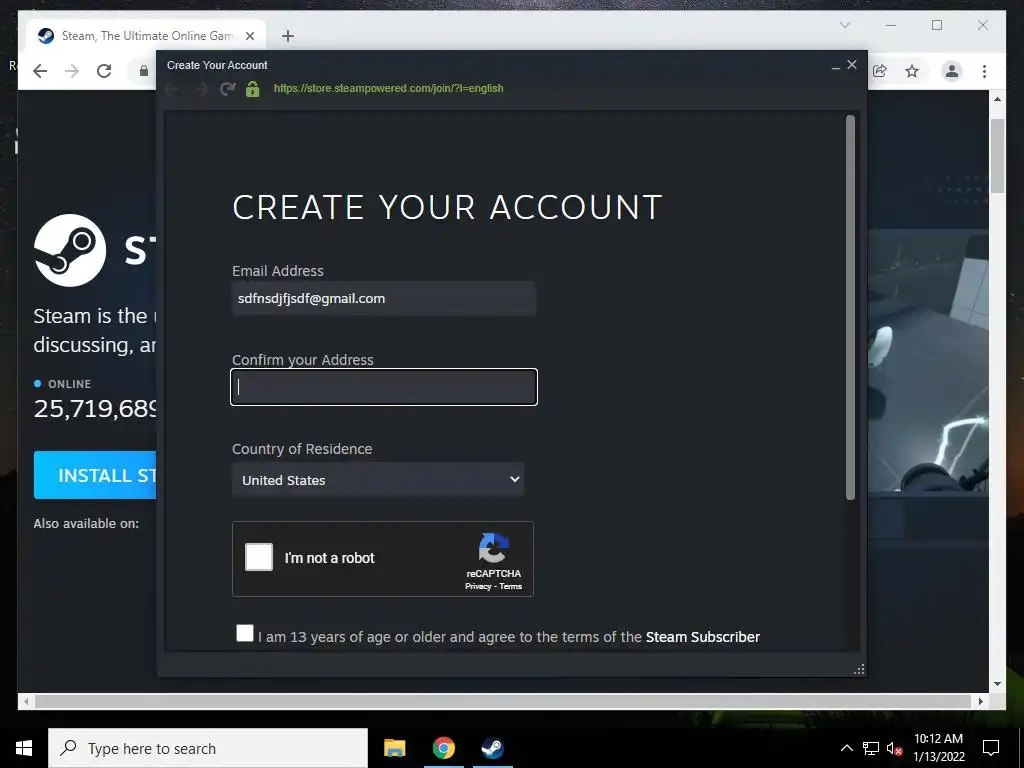Click the Install Steam button
Screen dimensions: 1024x768
pyautogui.click(x=95, y=475)
